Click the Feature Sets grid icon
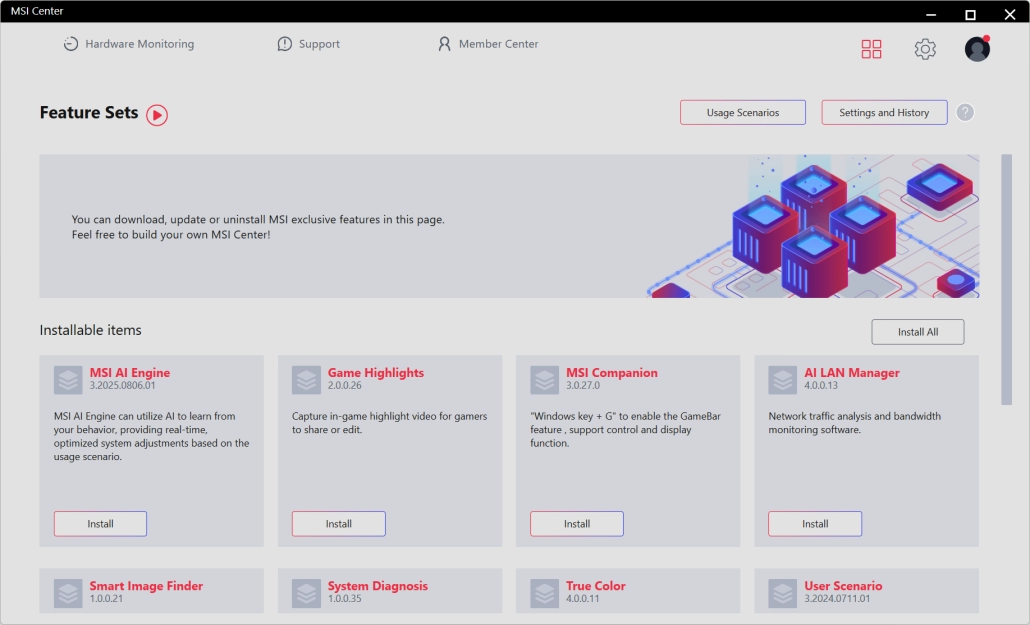 tap(871, 49)
